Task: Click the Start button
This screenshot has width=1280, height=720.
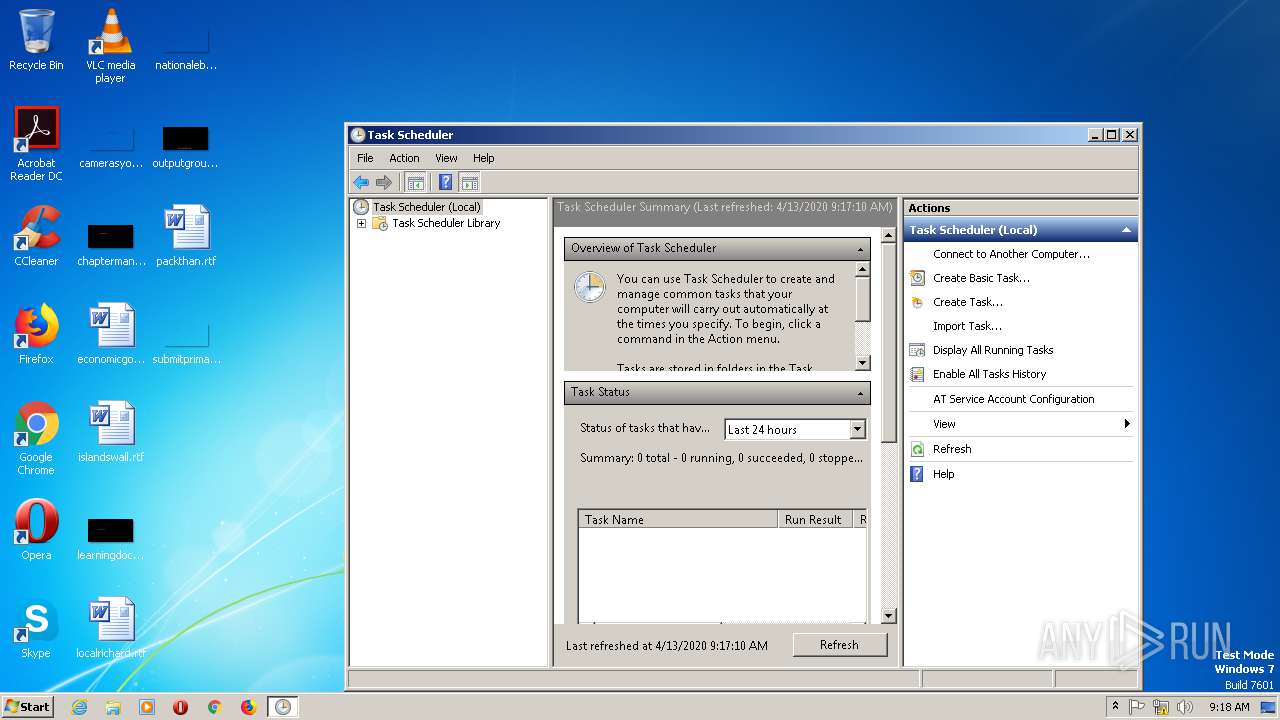Action: [x=28, y=706]
